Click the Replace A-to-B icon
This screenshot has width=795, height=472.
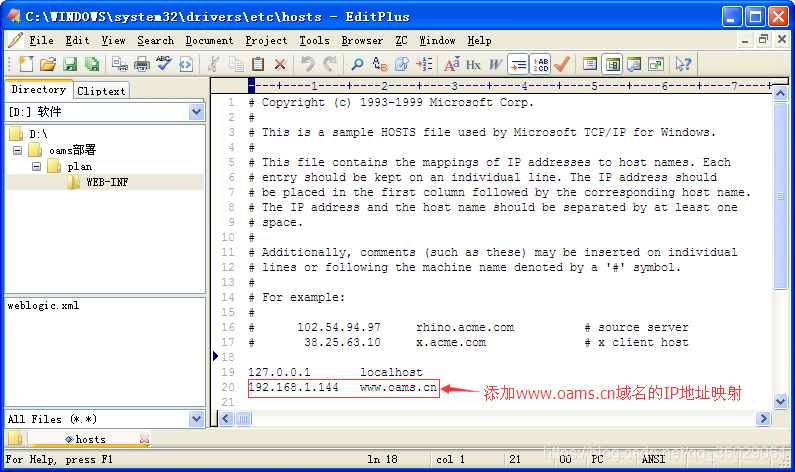(x=380, y=64)
